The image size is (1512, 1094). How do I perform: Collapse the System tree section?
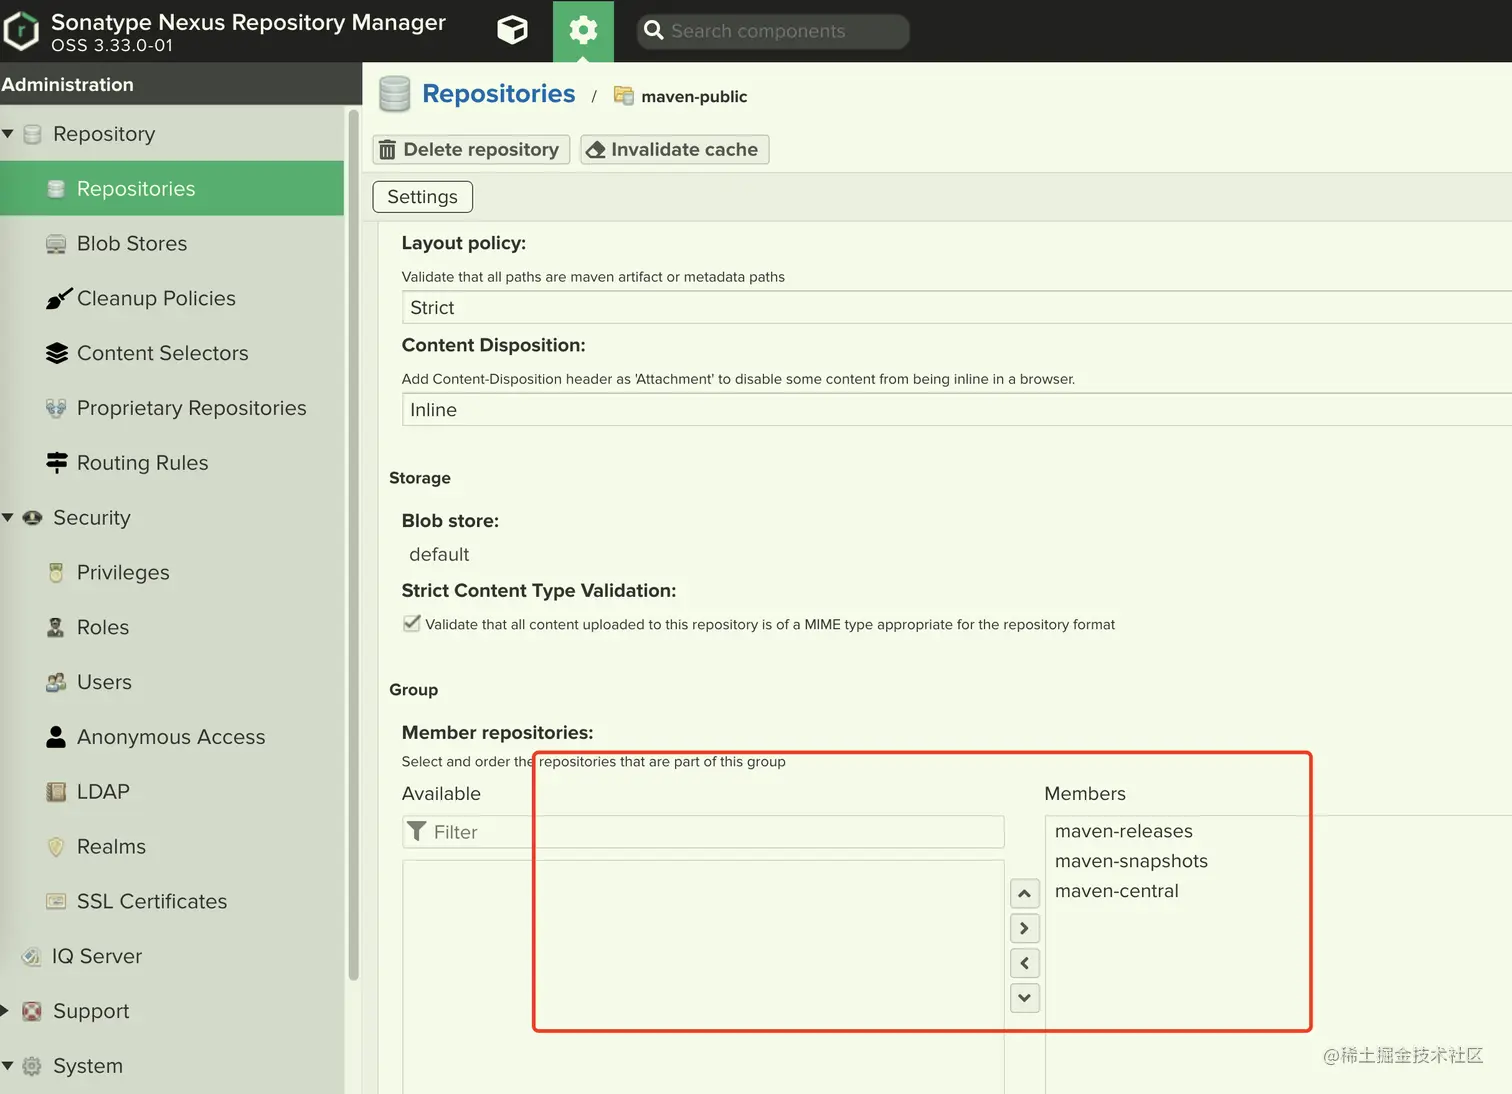pyautogui.click(x=8, y=1066)
